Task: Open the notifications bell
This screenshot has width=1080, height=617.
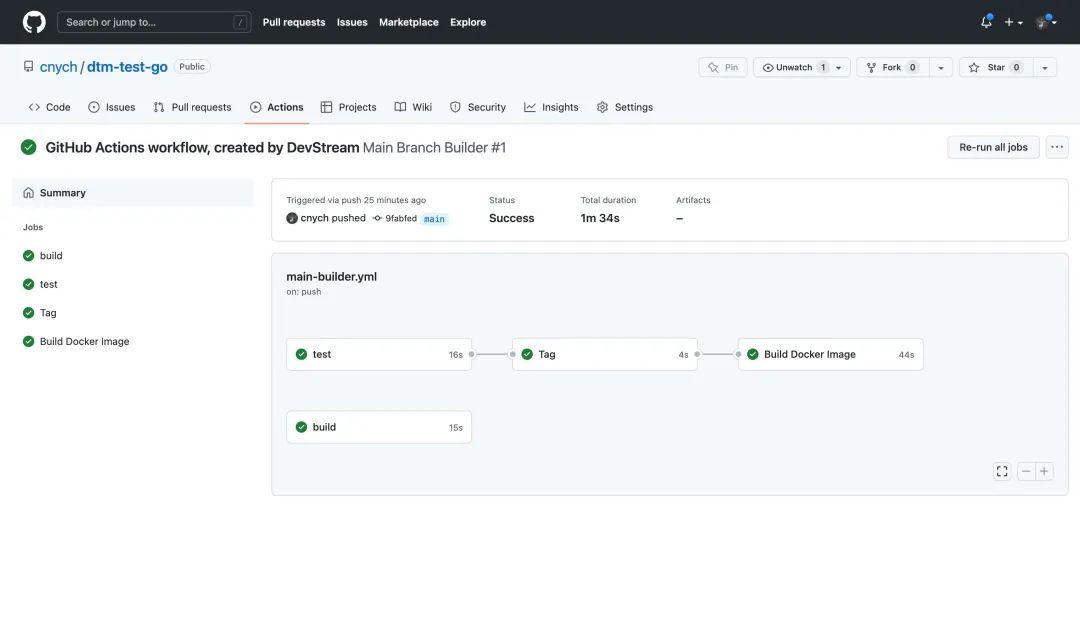Action: [986, 22]
